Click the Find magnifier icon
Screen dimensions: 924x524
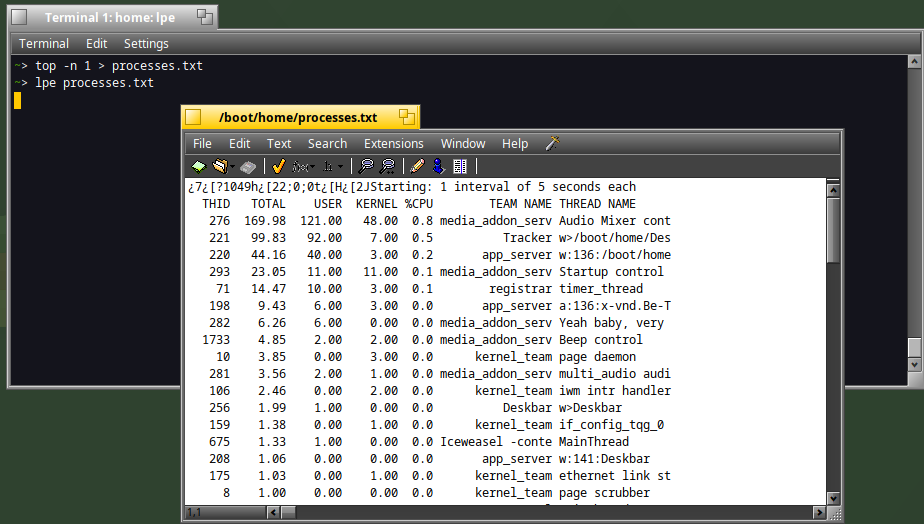point(366,167)
